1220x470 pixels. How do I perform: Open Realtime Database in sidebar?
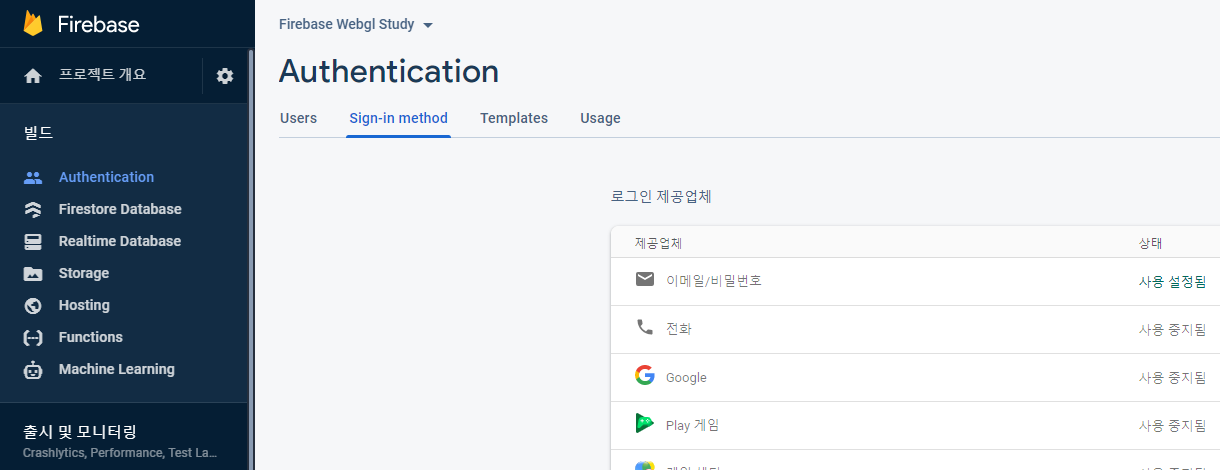(120, 241)
